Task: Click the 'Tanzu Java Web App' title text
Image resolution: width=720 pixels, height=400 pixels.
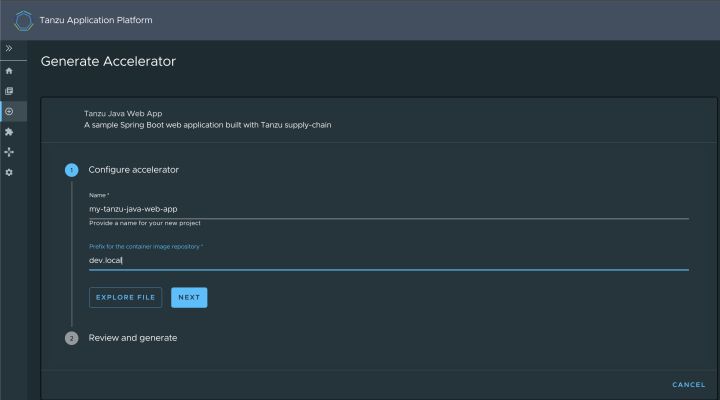Action: point(123,113)
